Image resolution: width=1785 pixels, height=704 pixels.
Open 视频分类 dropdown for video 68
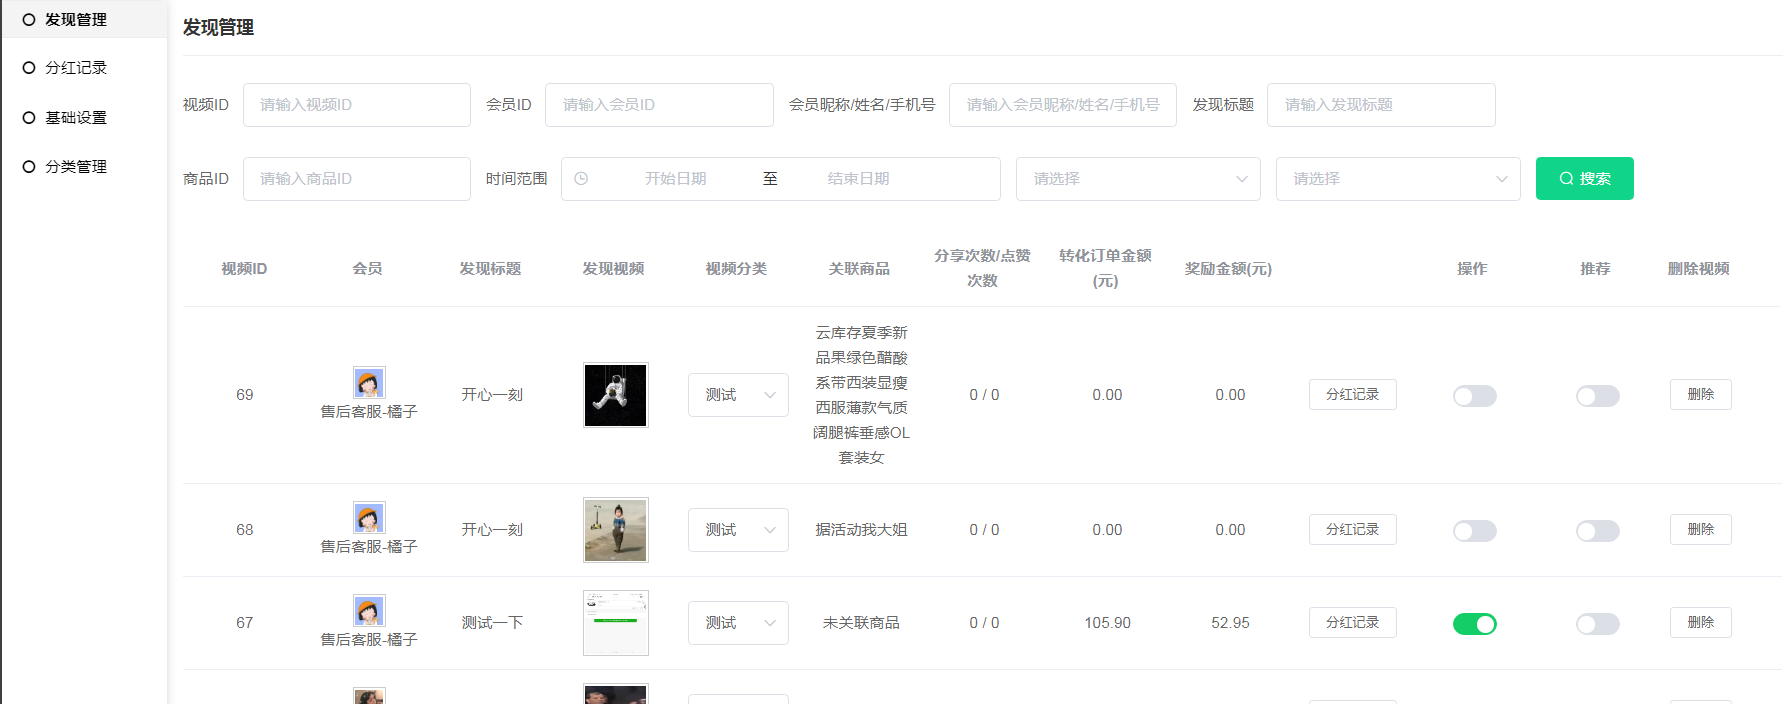pyautogui.click(x=738, y=530)
